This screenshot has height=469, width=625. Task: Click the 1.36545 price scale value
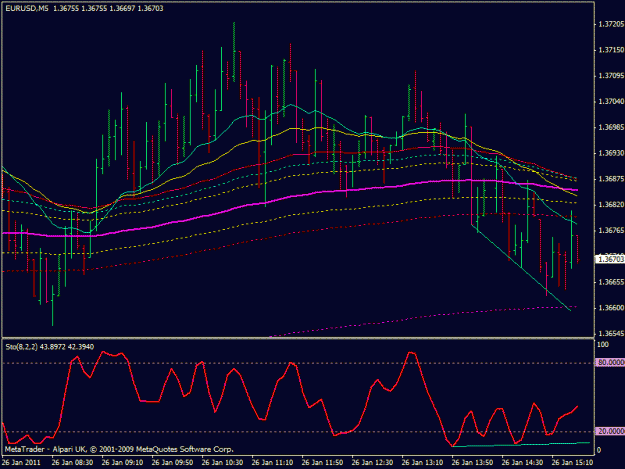[x=611, y=334]
